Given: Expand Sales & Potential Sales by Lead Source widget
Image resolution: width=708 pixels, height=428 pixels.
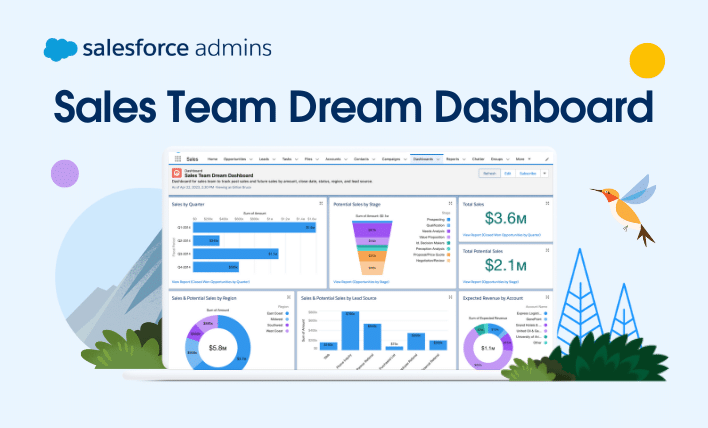Looking at the screenshot, I should [450, 297].
